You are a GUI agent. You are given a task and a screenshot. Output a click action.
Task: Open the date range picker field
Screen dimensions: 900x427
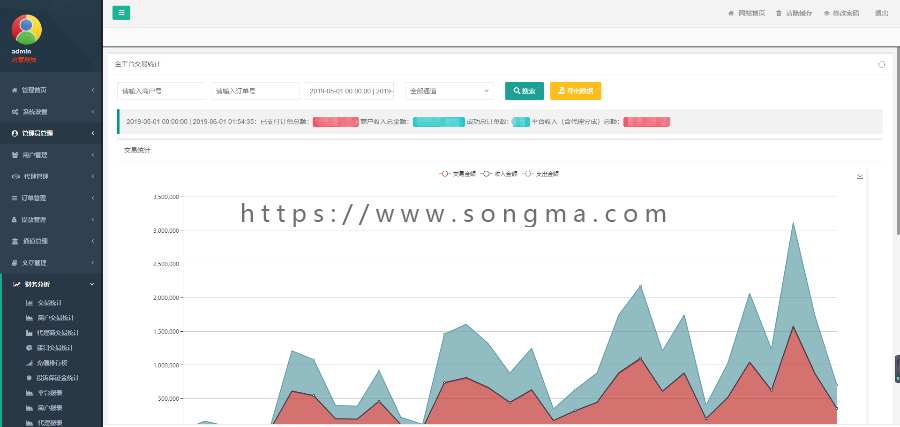[x=349, y=91]
